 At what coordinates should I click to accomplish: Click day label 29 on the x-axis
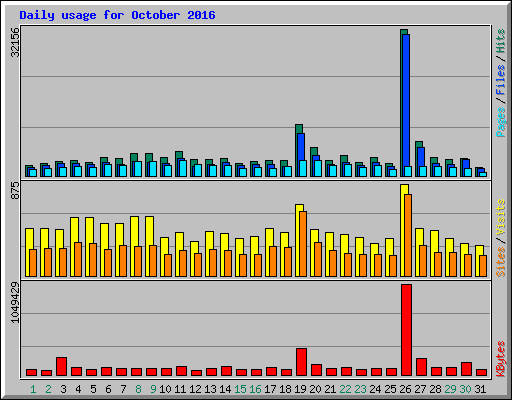click(450, 389)
